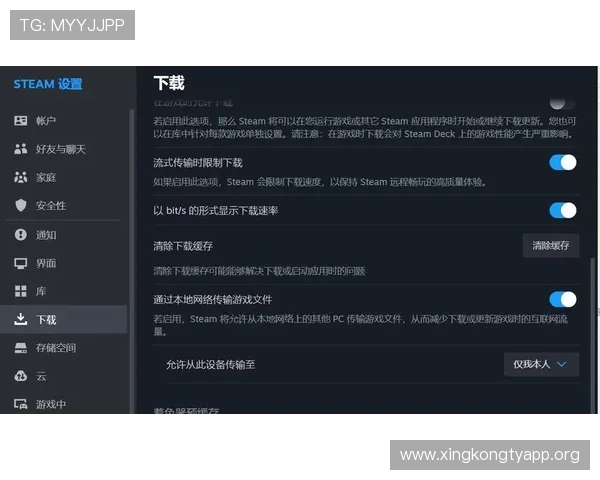The width and height of the screenshot is (600, 480).
Task: Switch to 界面 settings
Action: (64, 263)
